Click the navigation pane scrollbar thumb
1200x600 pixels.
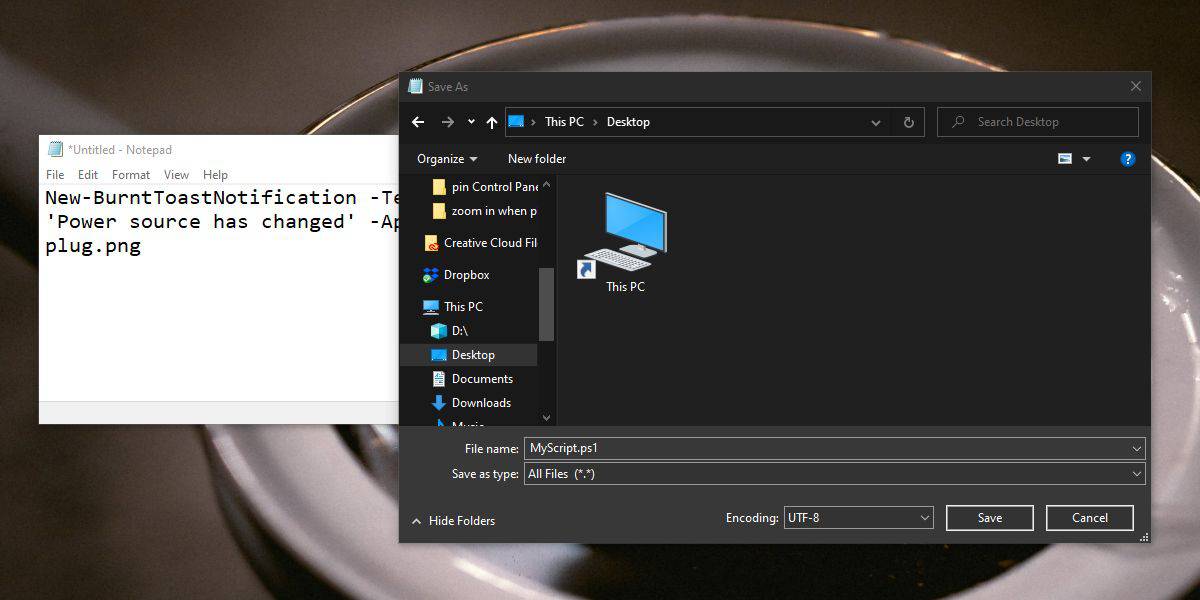coord(547,305)
